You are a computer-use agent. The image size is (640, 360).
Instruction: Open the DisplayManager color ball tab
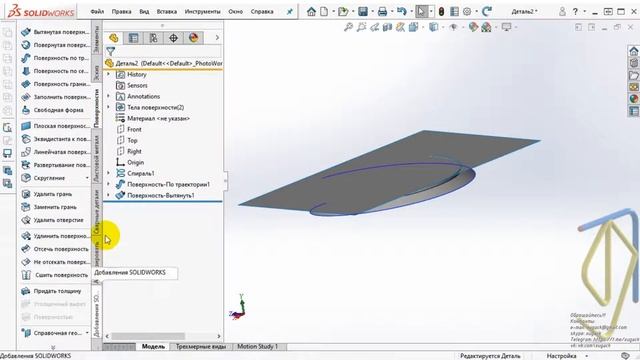(x=193, y=38)
